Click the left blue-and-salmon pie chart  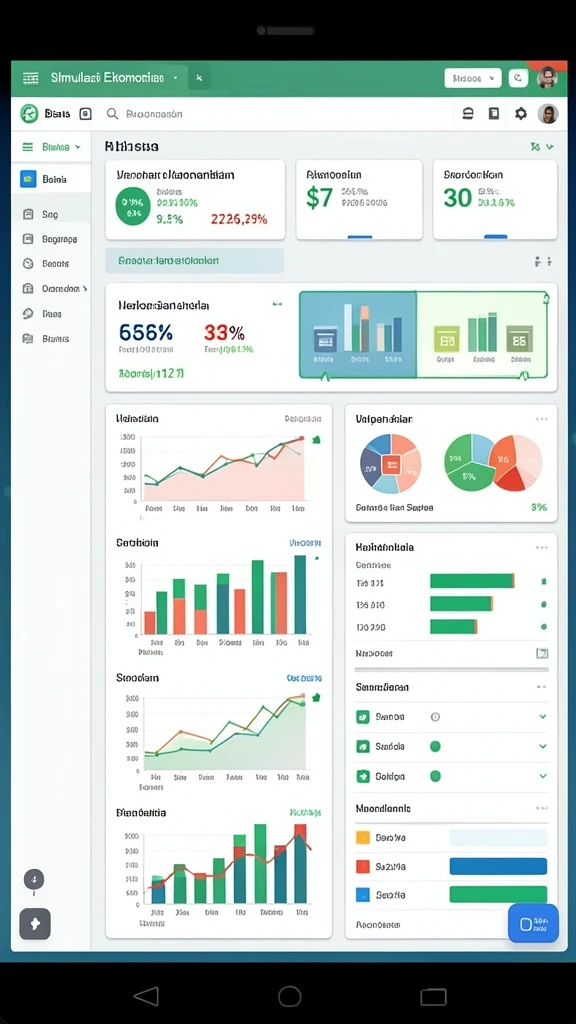coord(391,464)
